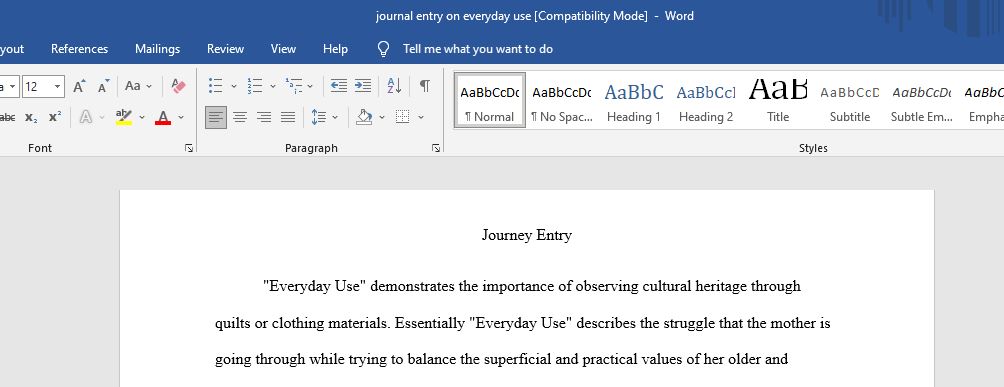Click Tell me what you want to do

pos(478,49)
